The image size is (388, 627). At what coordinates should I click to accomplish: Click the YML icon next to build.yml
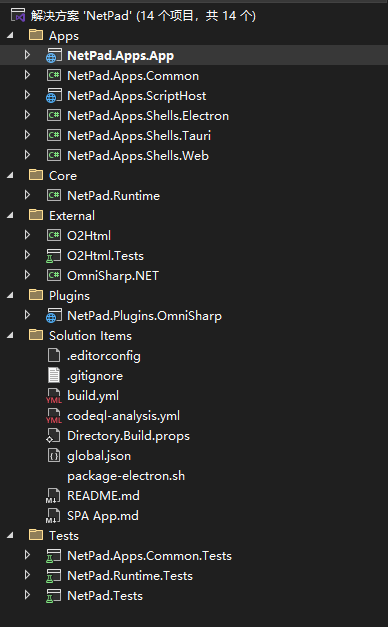click(x=54, y=395)
